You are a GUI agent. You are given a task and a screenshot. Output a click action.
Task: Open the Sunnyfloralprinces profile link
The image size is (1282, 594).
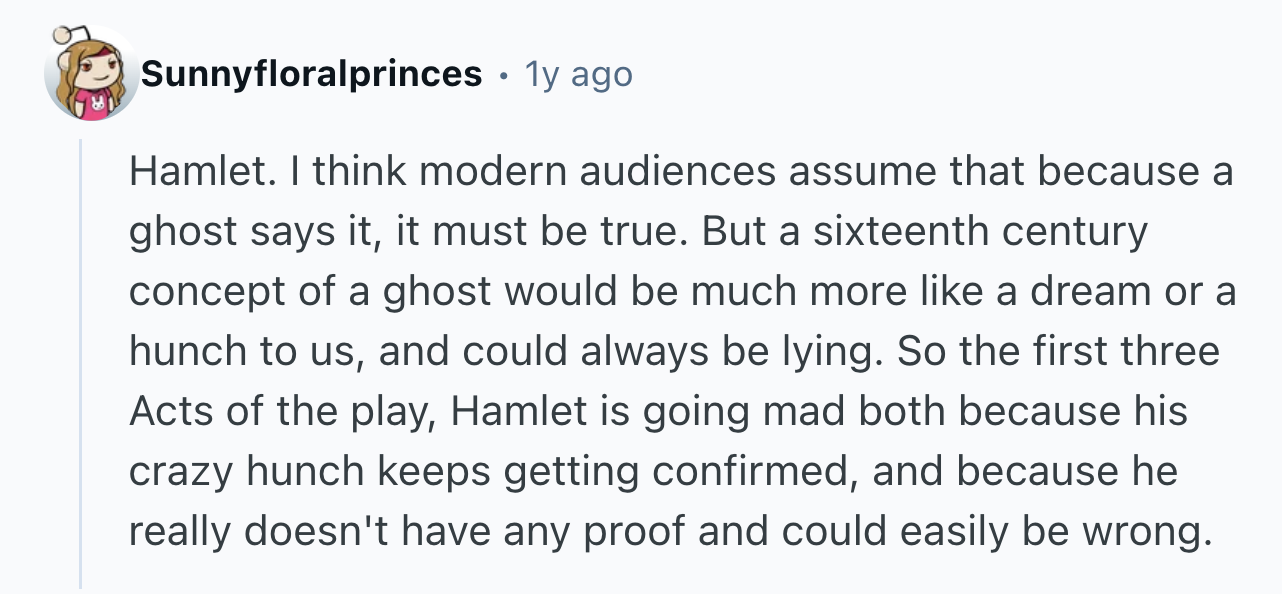pos(311,74)
